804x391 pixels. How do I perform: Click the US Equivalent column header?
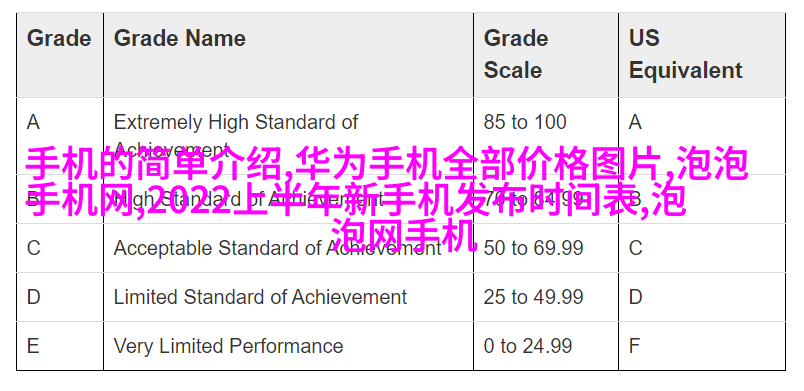click(702, 55)
